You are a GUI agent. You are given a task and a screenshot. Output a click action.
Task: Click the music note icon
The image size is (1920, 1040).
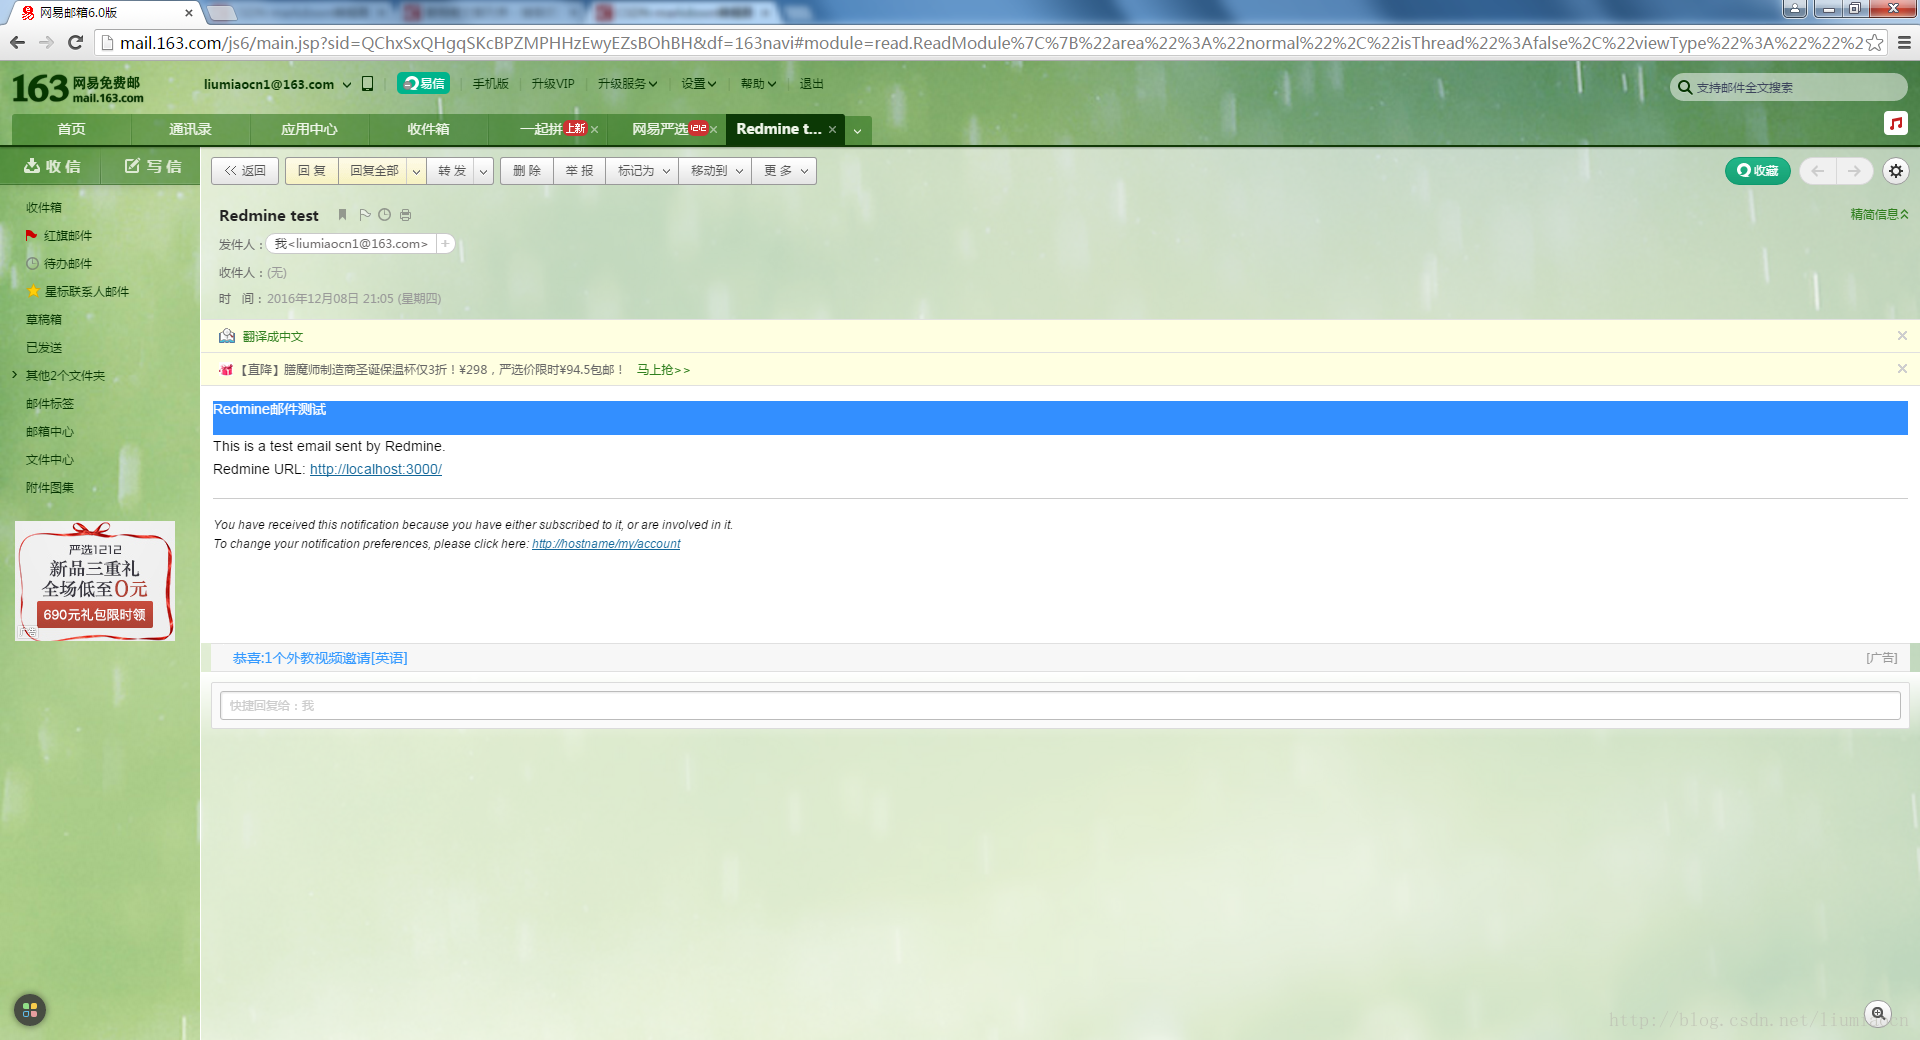click(1896, 123)
